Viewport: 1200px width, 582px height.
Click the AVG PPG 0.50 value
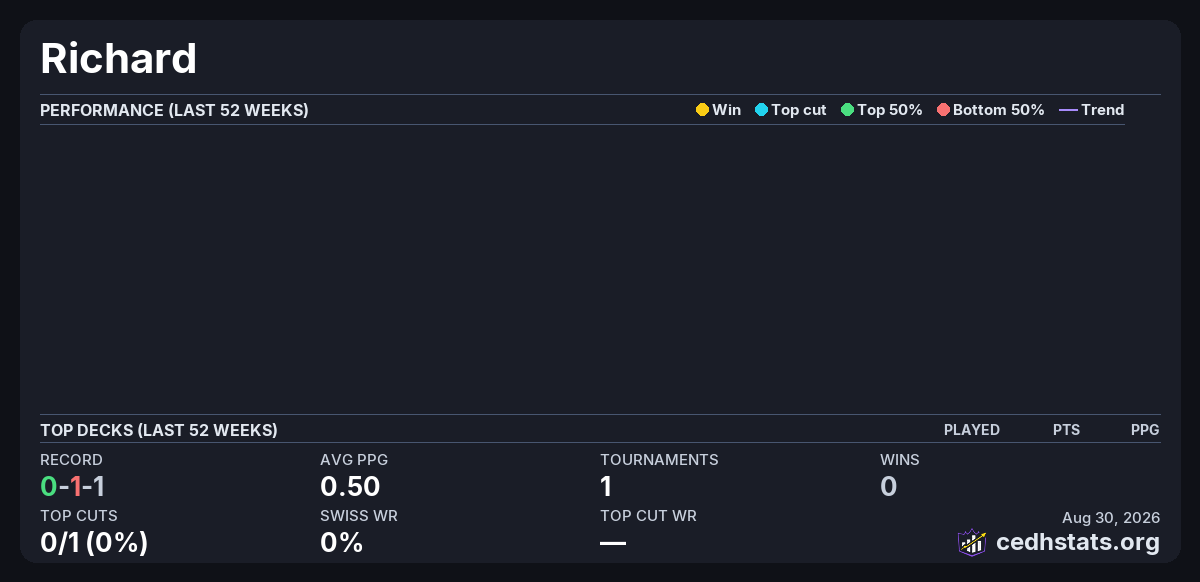[350, 487]
